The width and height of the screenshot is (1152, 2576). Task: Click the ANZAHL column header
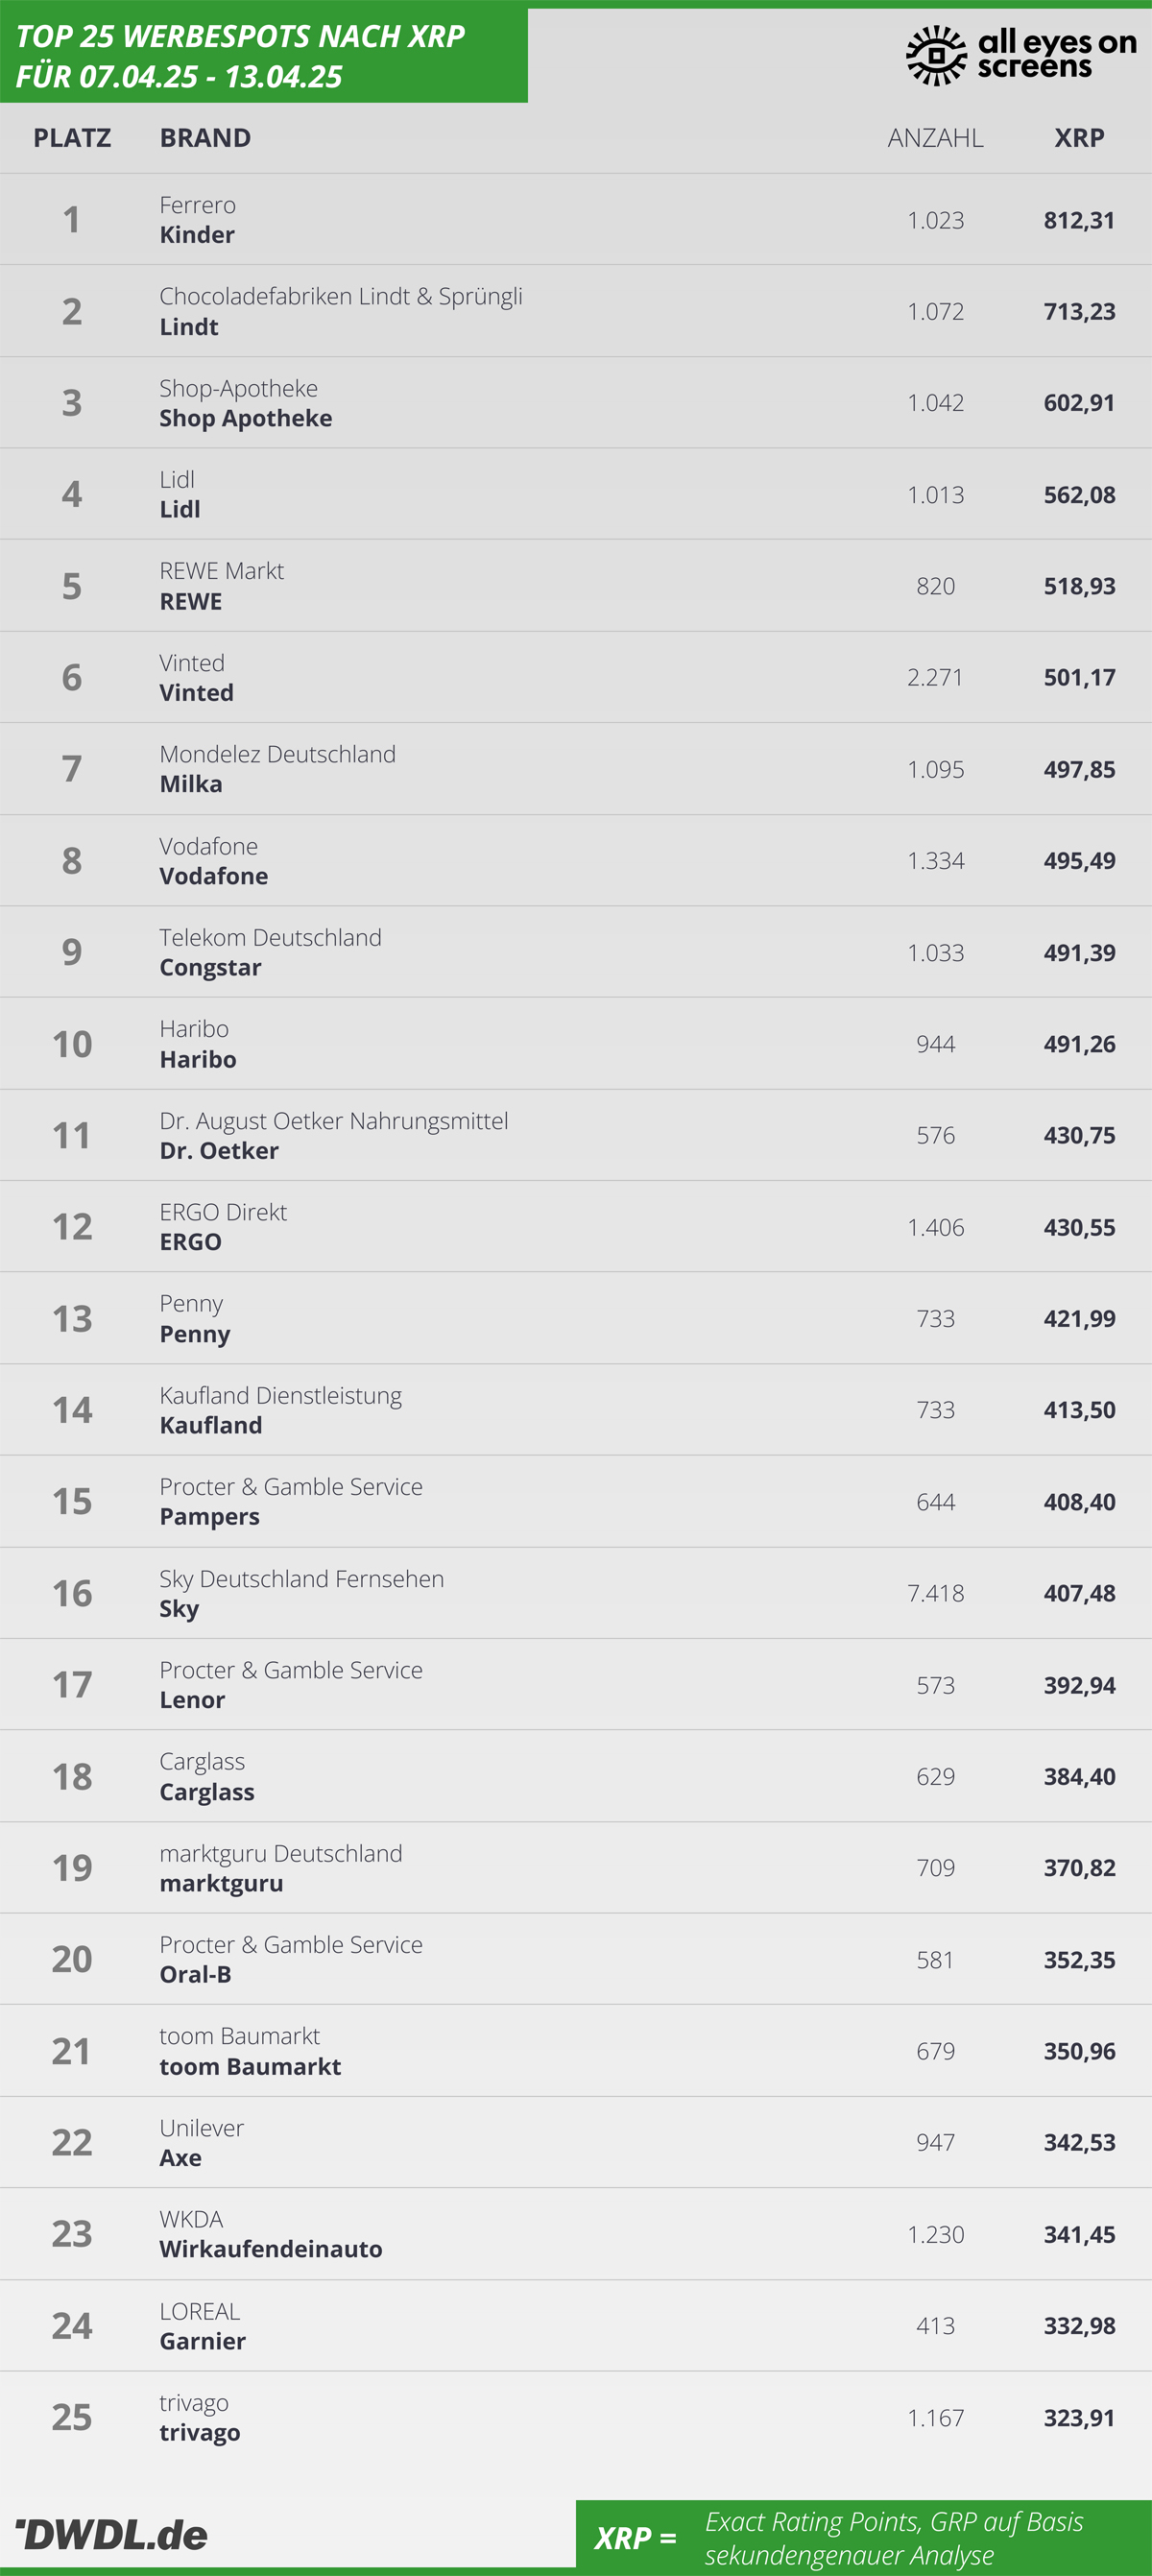point(935,138)
